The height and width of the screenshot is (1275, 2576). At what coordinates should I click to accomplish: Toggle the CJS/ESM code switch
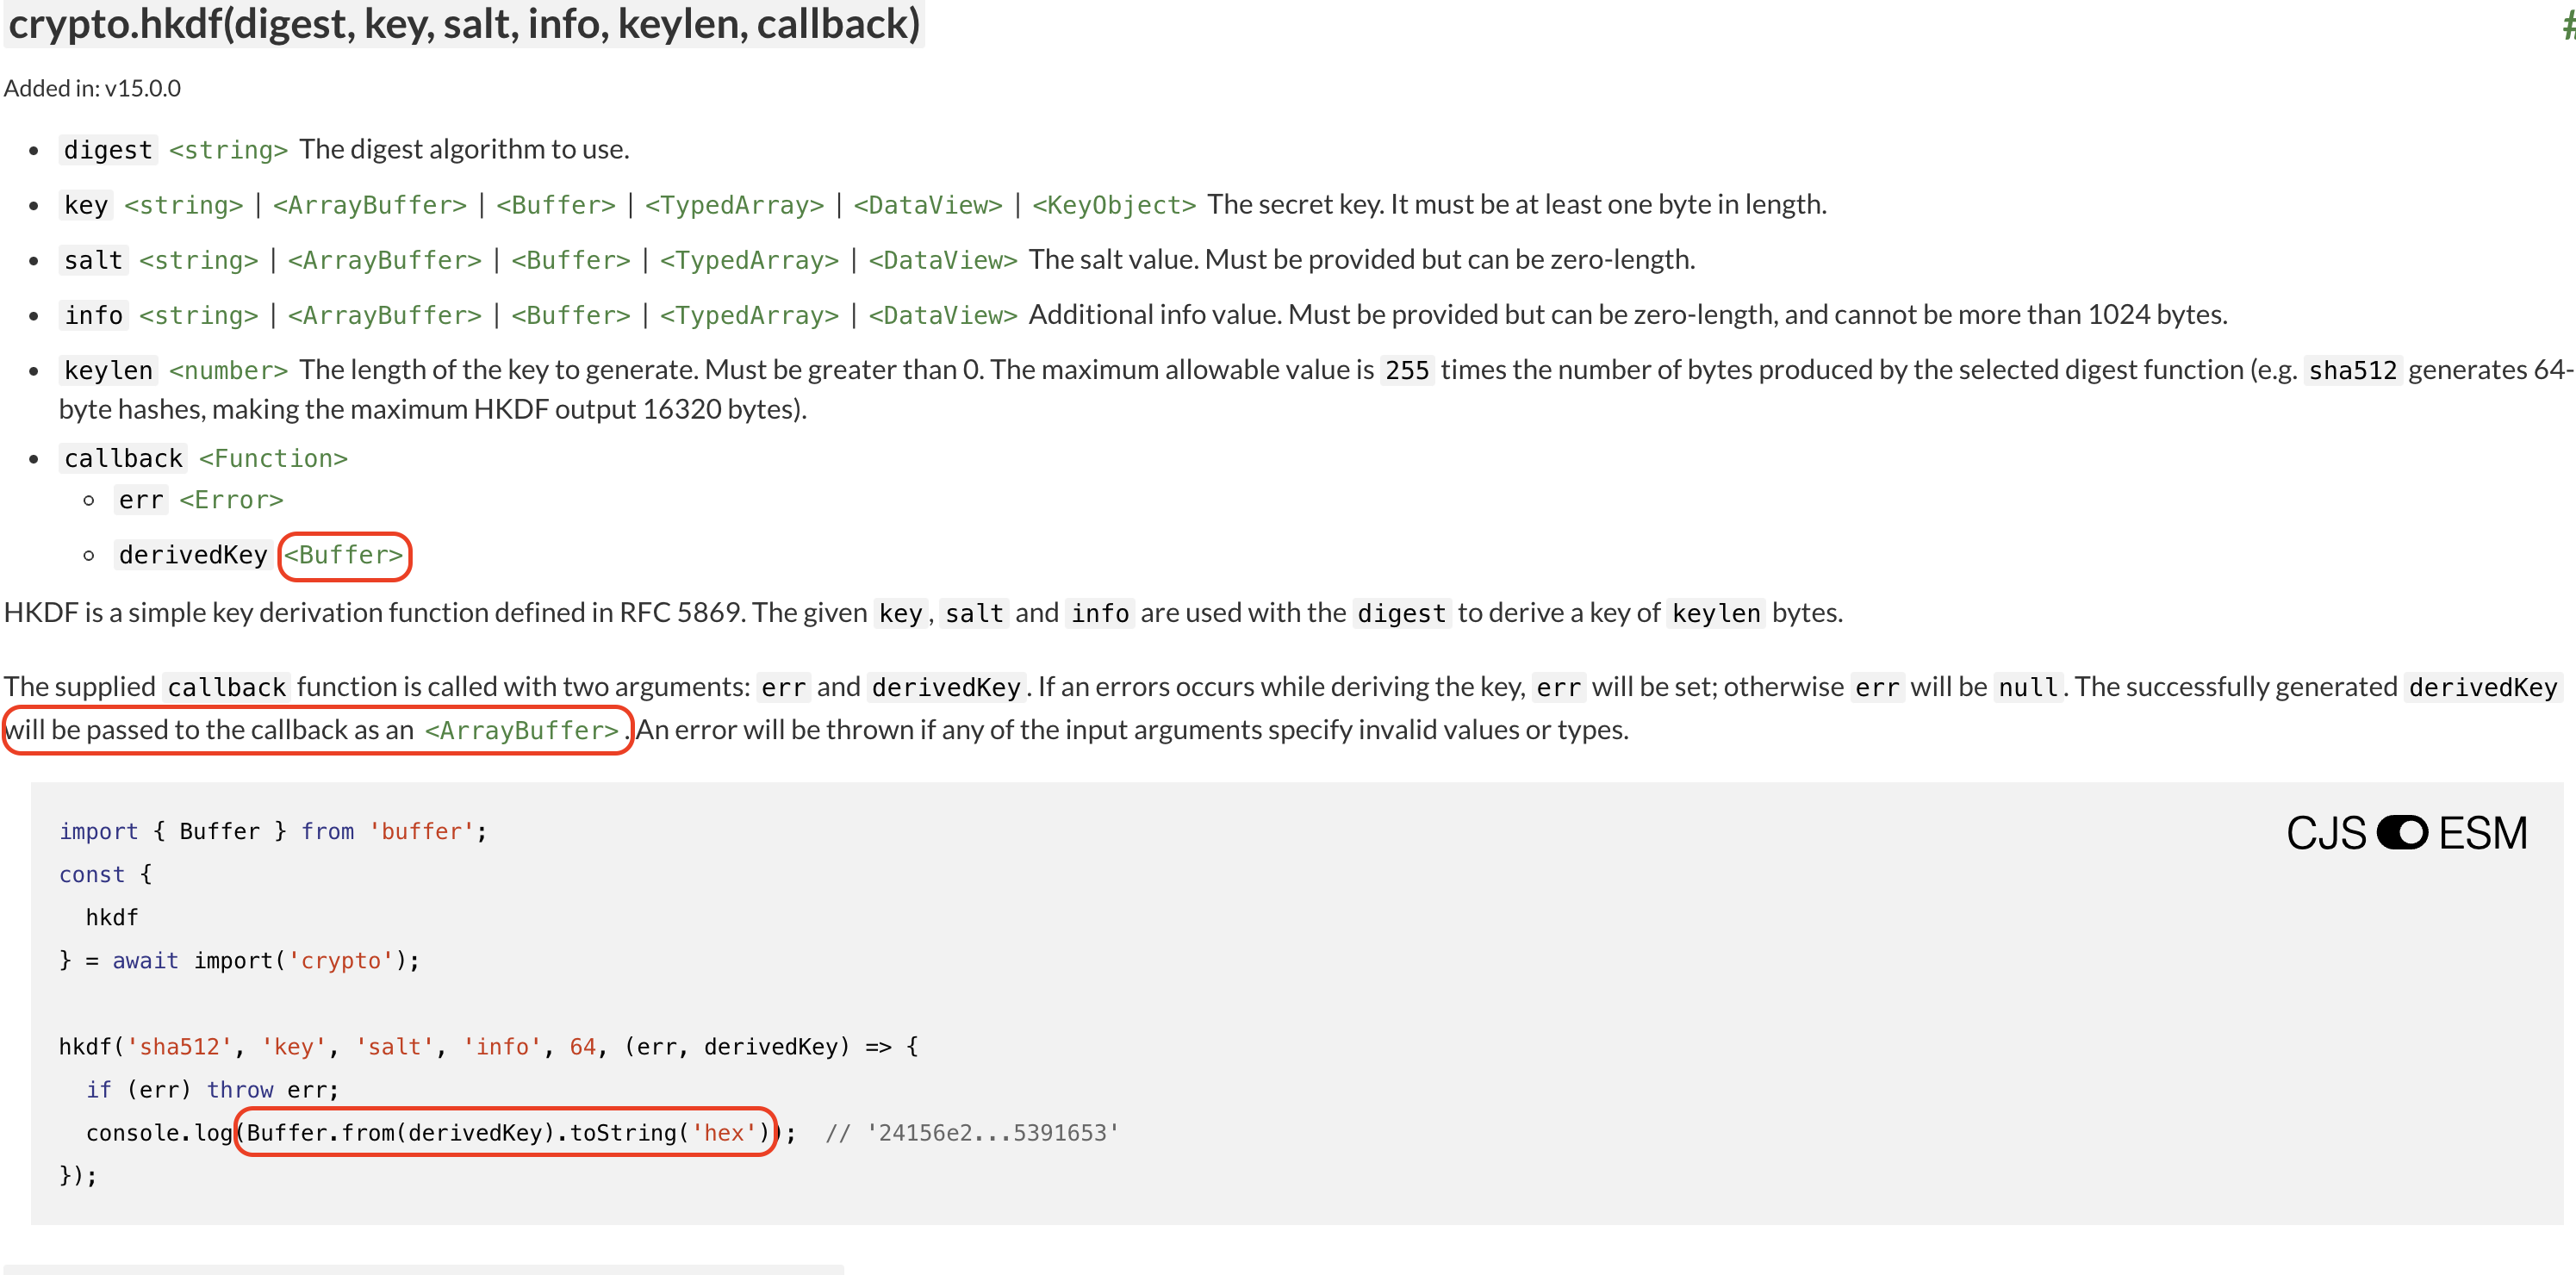click(2402, 832)
